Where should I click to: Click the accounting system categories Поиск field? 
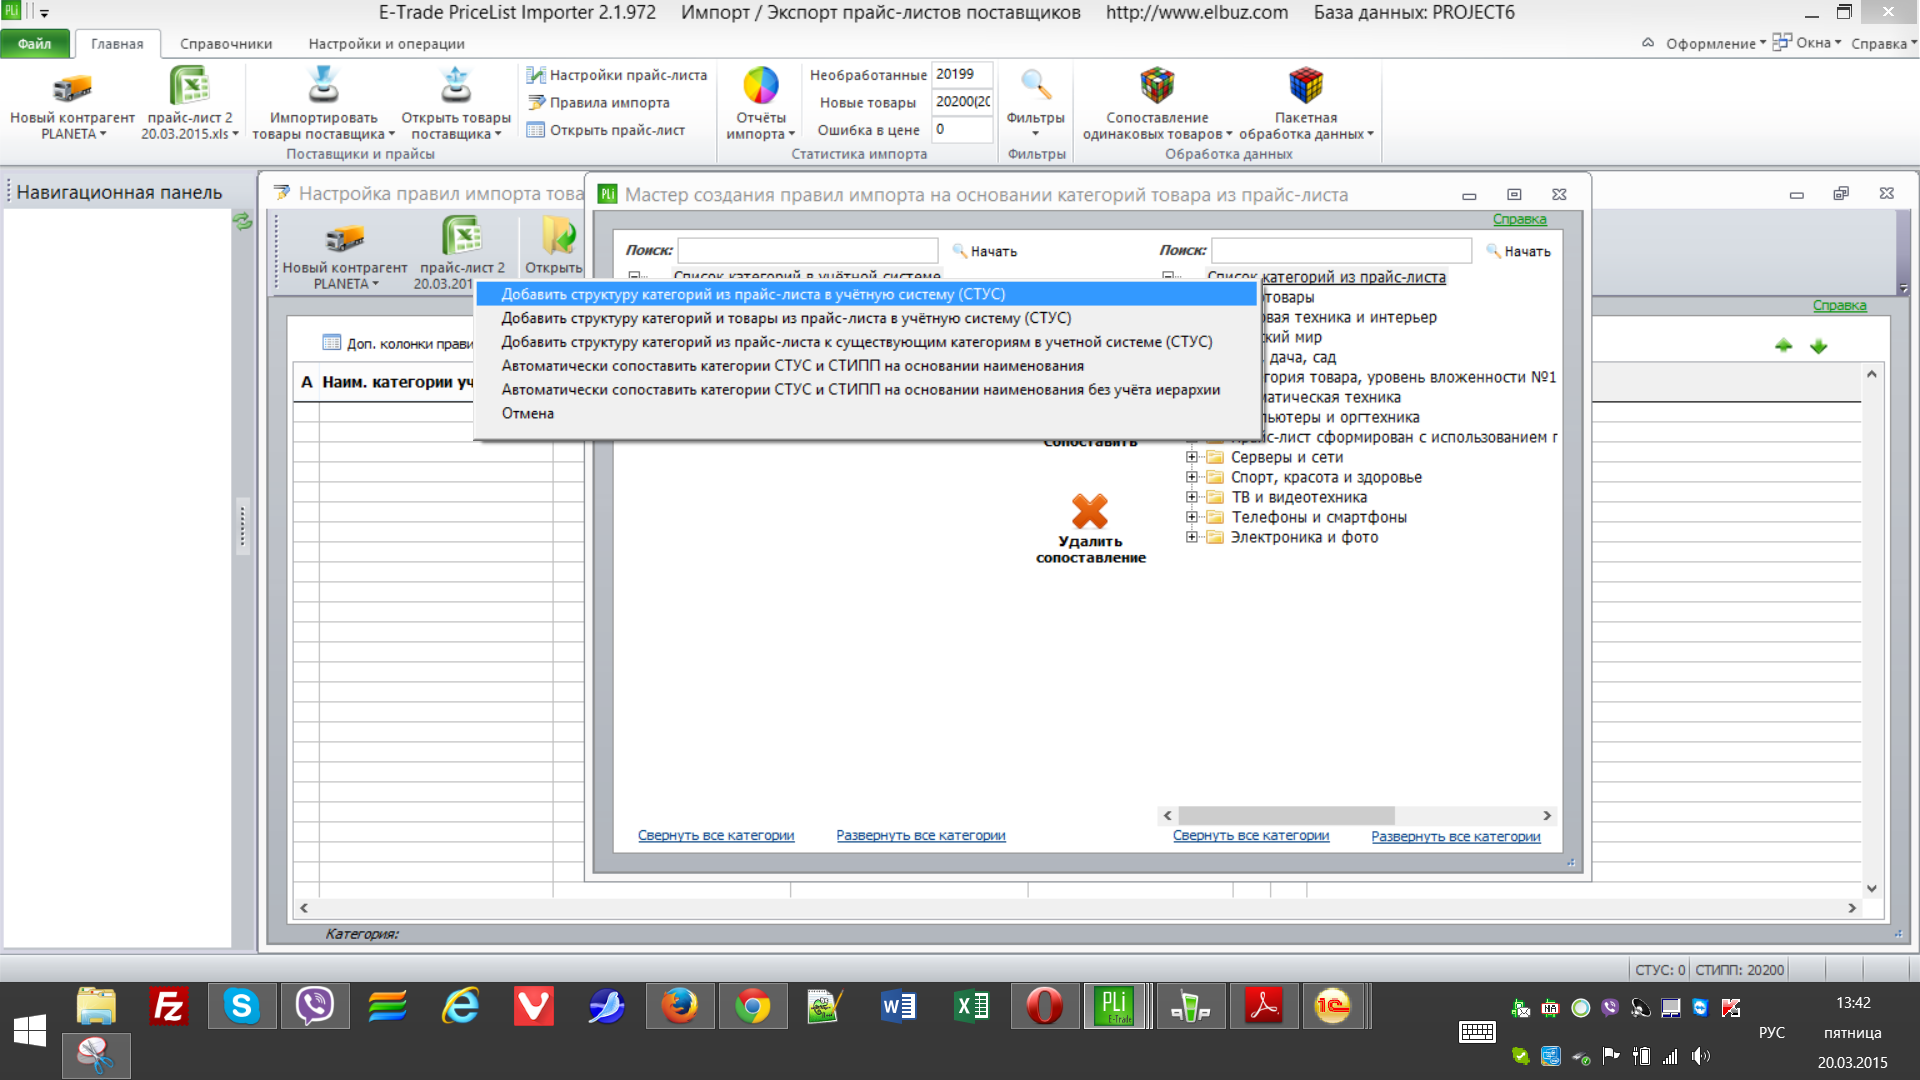[808, 250]
